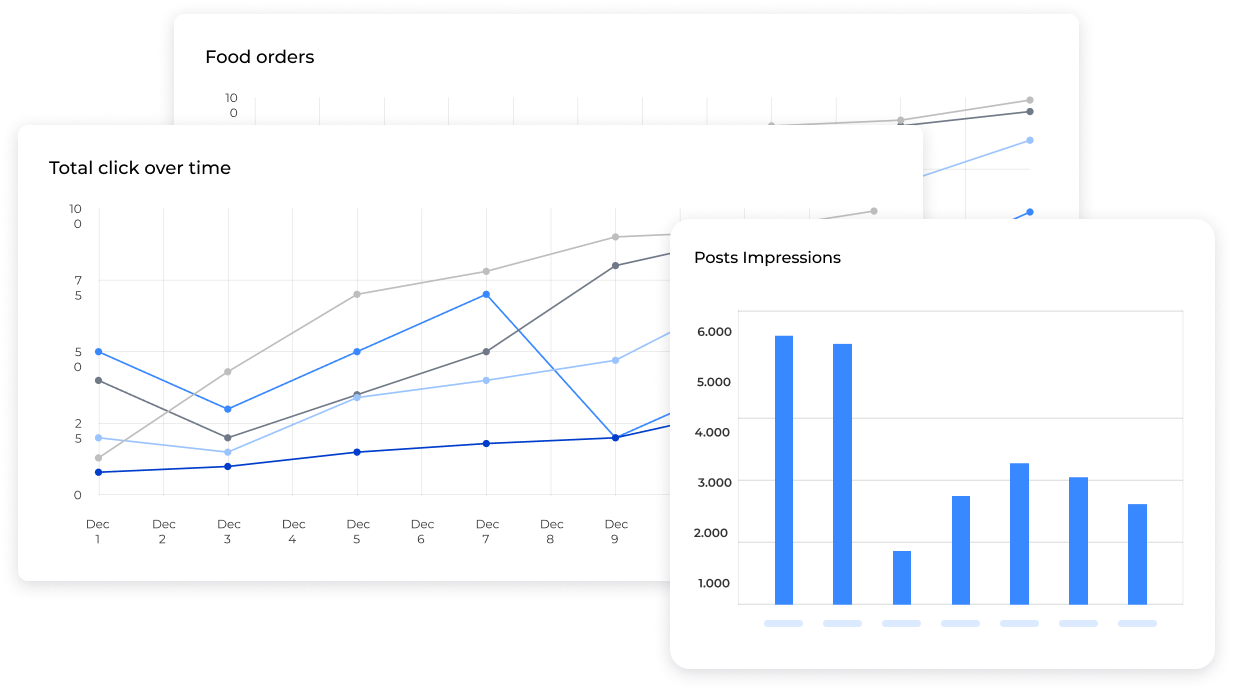This screenshot has width=1233, height=691.
Task: Click the light blue line's point at Dec 9
Action: [615, 360]
